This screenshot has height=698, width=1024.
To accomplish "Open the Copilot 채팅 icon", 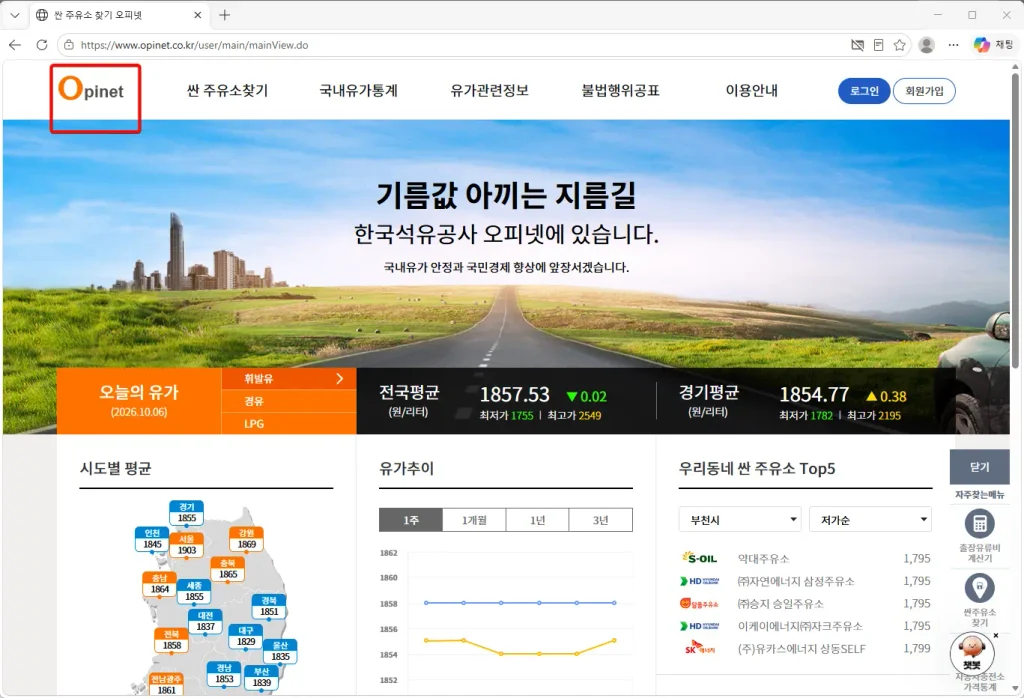I will (x=993, y=45).
